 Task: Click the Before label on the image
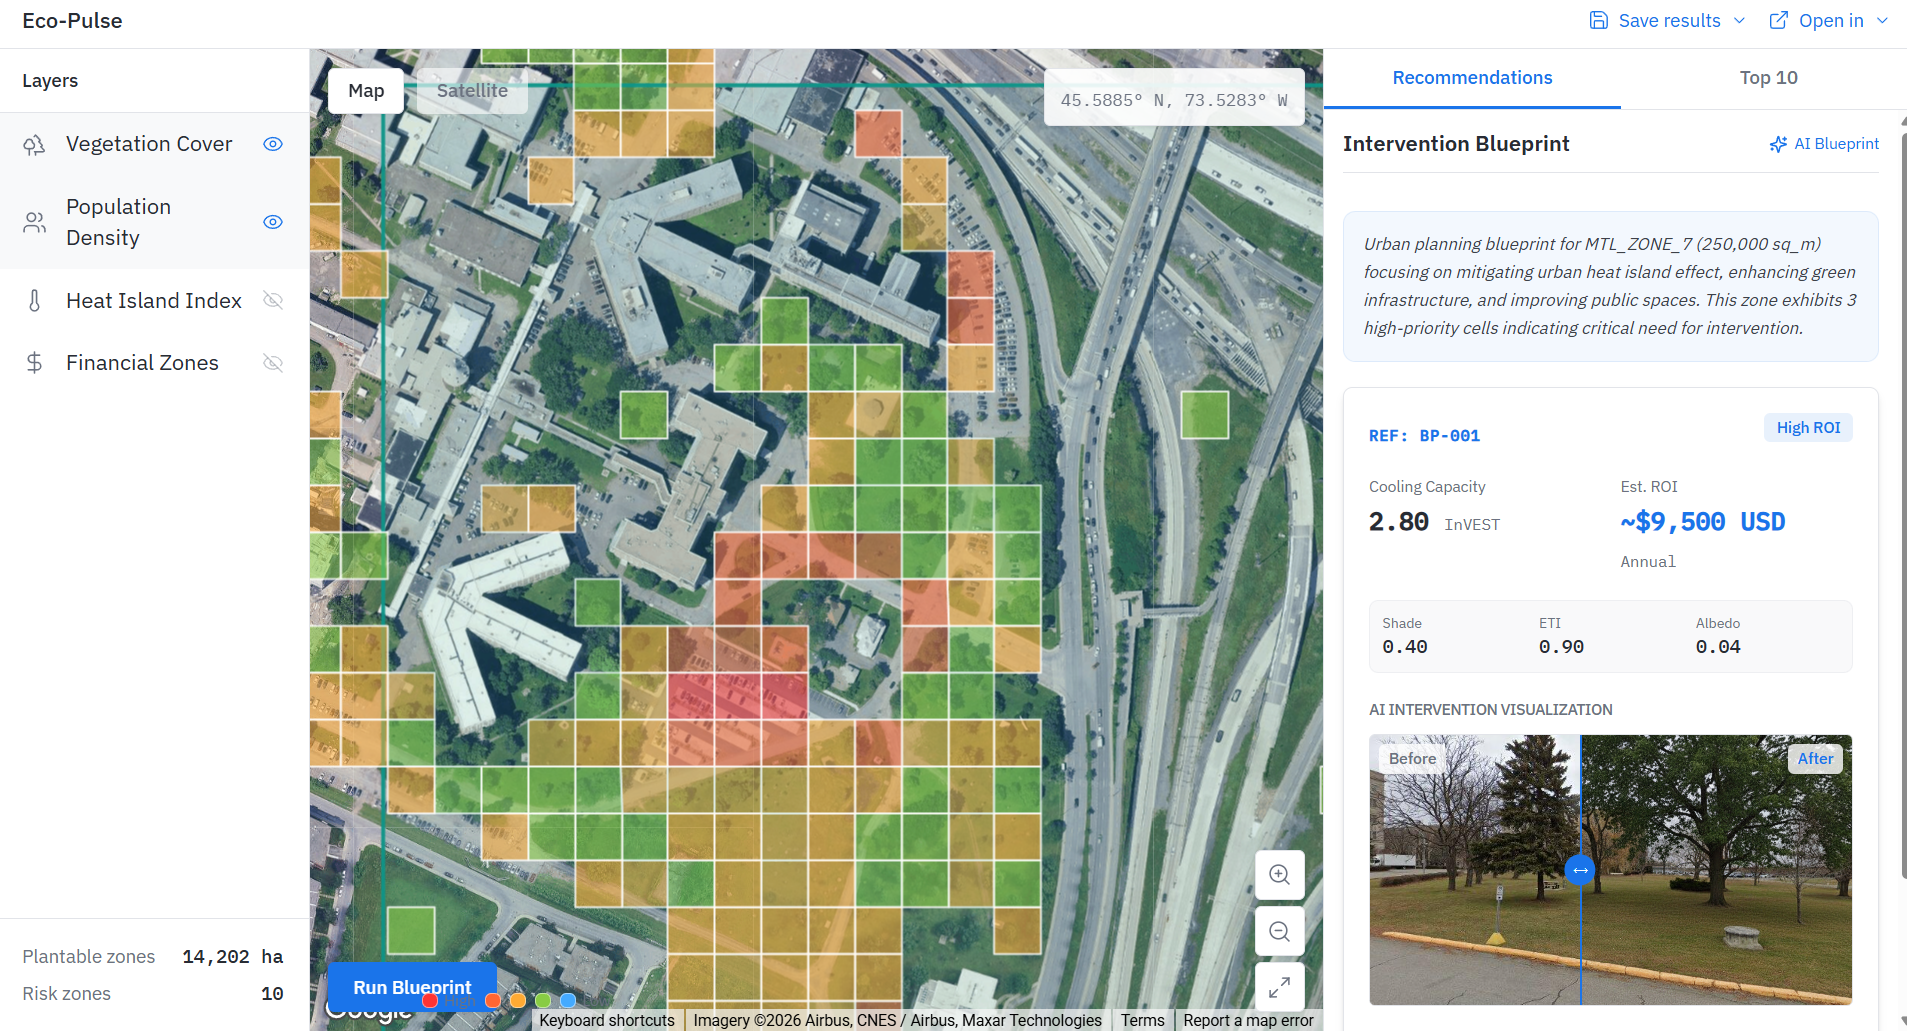1412,758
